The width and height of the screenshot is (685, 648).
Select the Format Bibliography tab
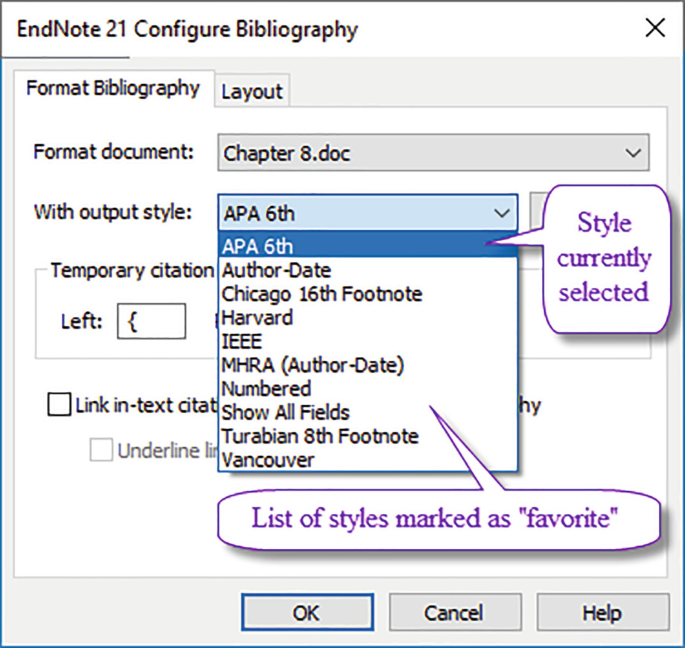click(x=113, y=88)
